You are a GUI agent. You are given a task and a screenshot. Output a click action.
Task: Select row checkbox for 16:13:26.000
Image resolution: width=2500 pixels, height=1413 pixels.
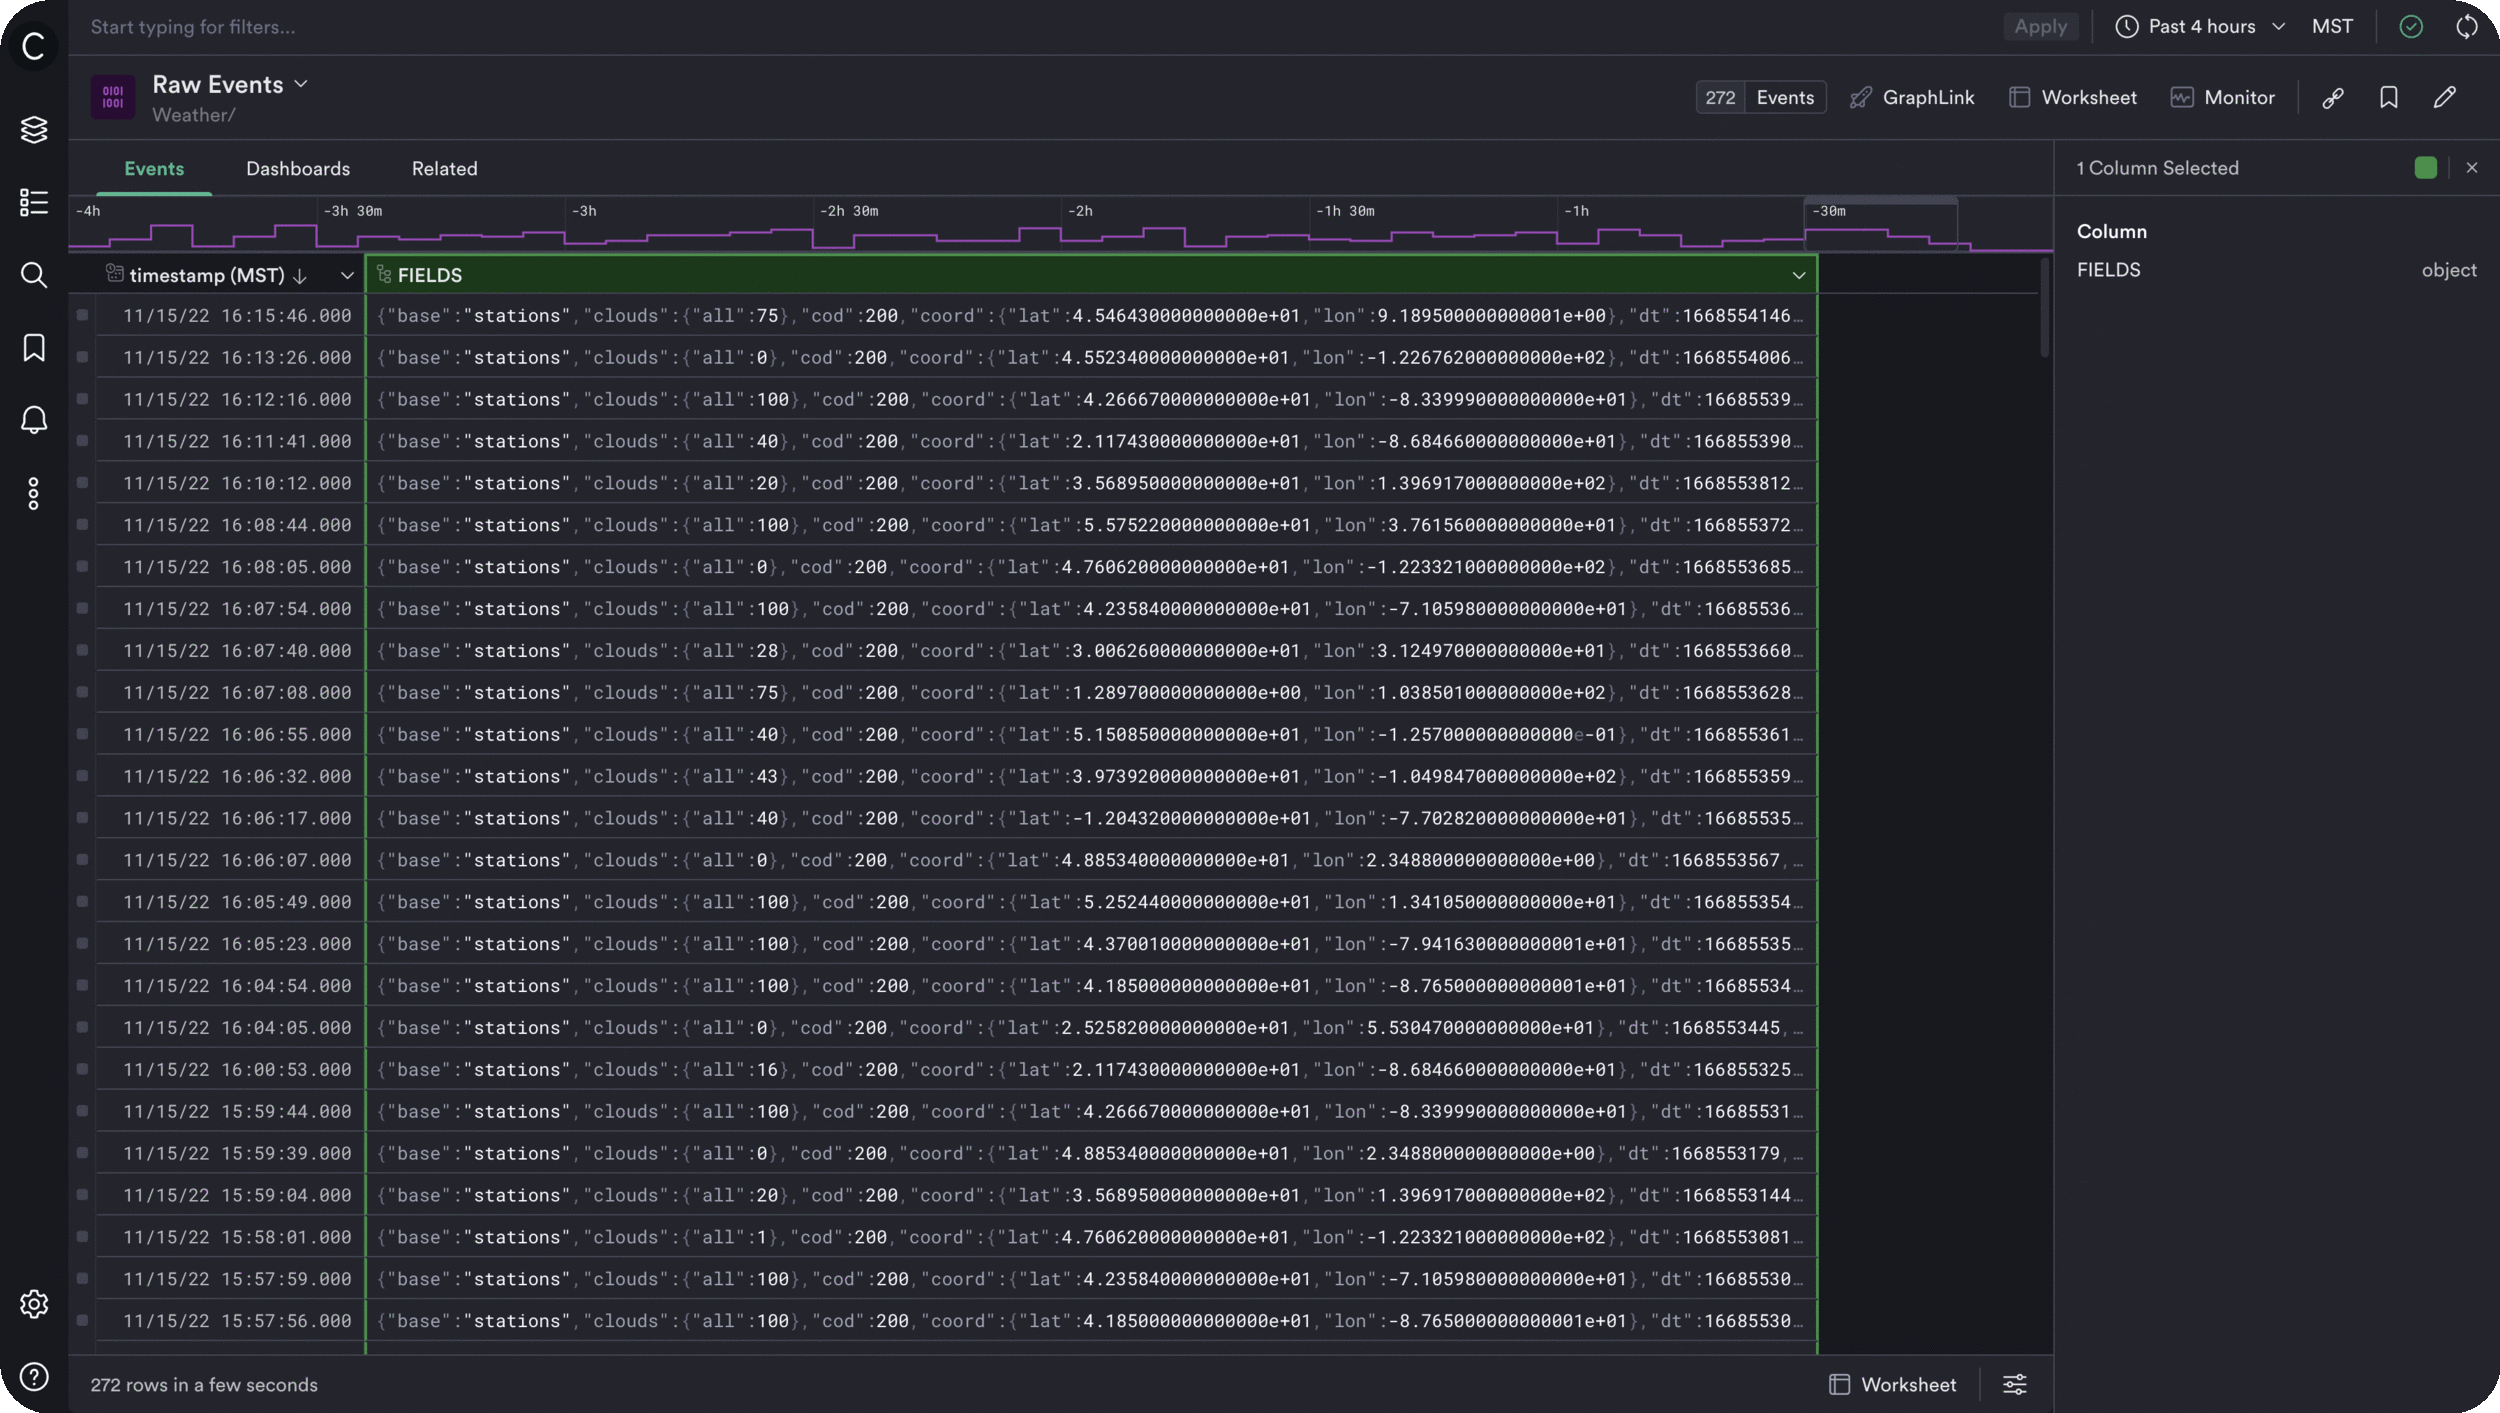(x=83, y=357)
